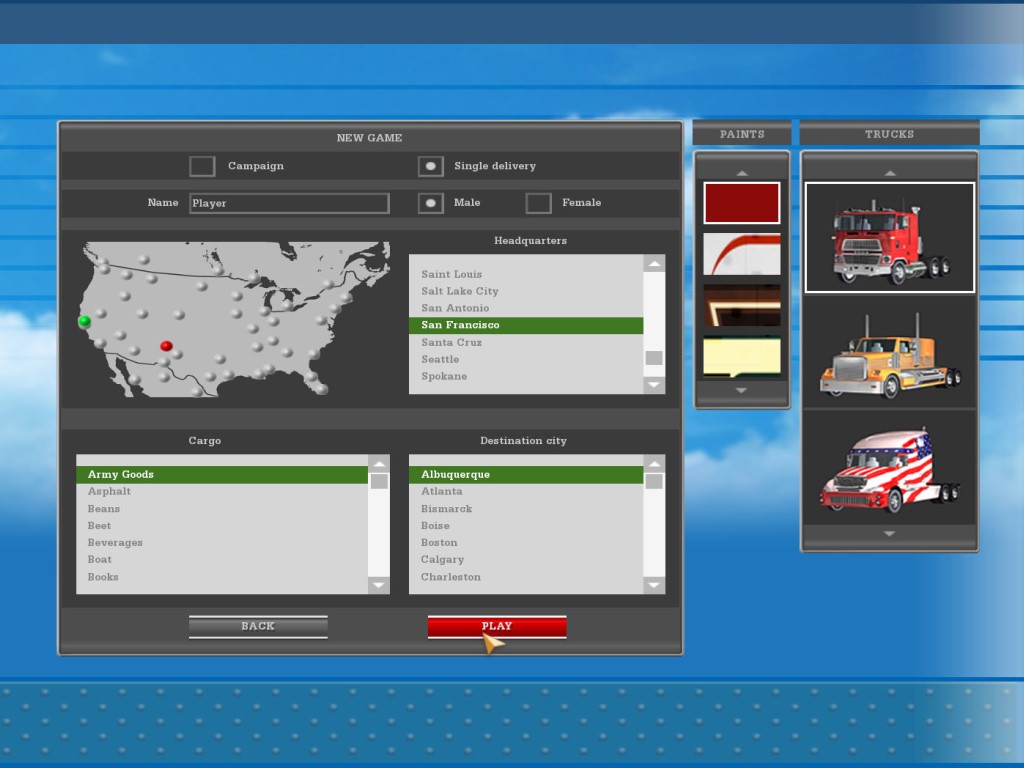1024x768 pixels.
Task: Click trucks list up arrow
Action: pos(889,173)
